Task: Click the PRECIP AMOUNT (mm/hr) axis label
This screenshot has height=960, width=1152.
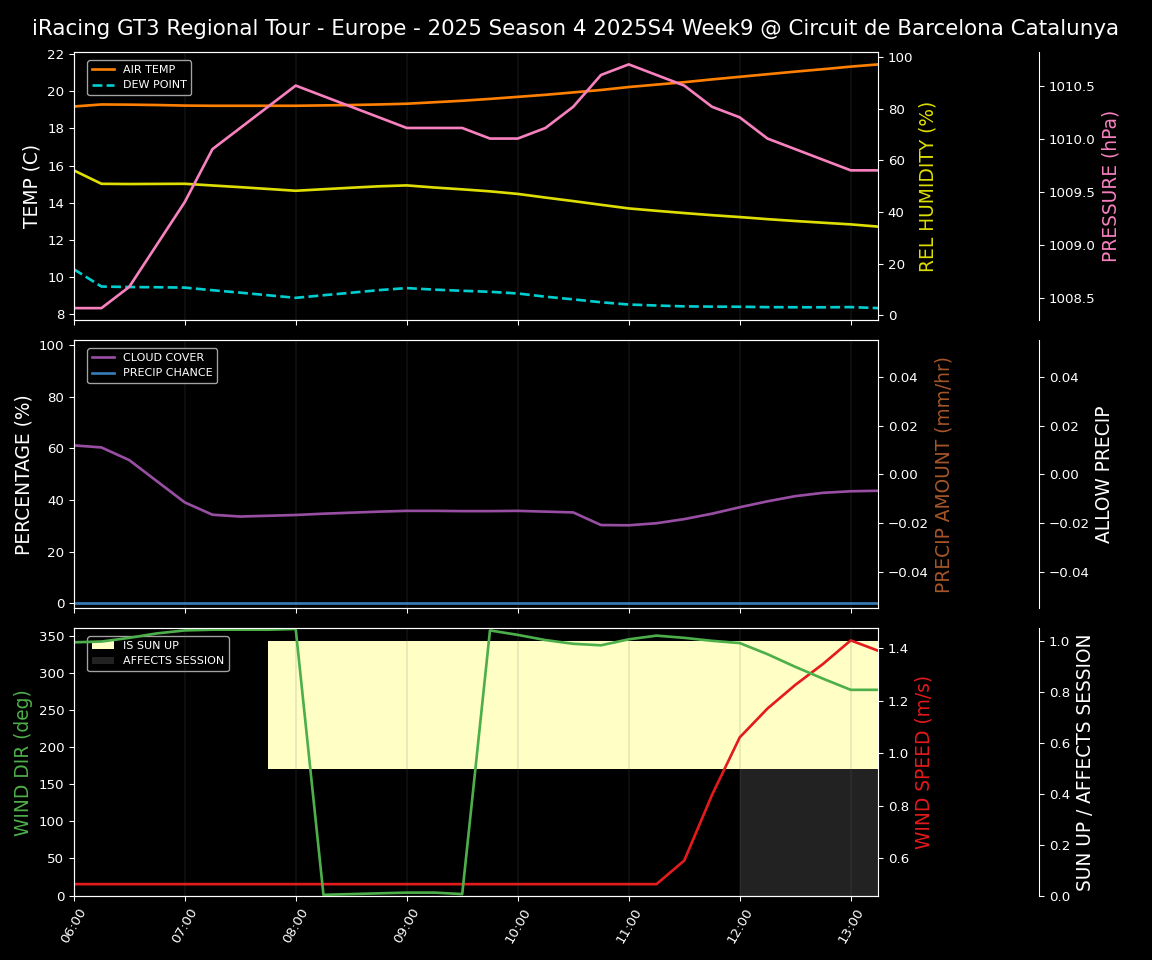Action: [943, 474]
